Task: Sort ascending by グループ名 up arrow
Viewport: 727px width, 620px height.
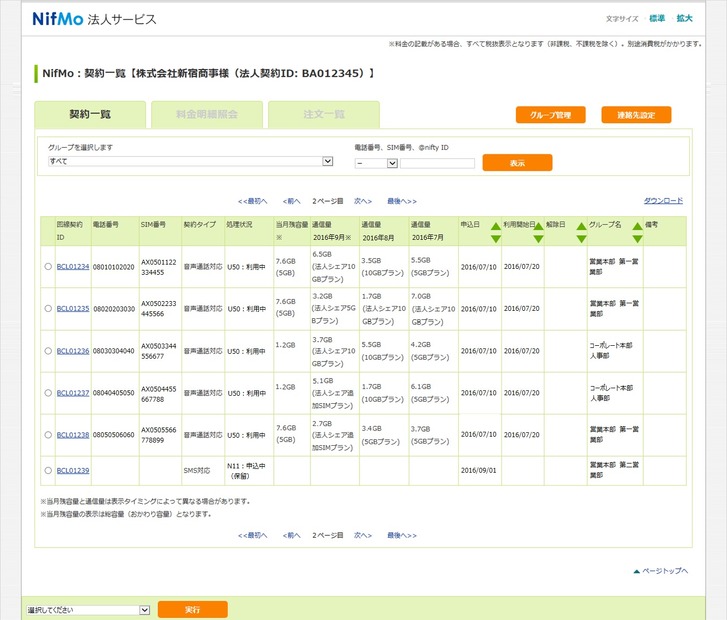Action: (x=638, y=226)
